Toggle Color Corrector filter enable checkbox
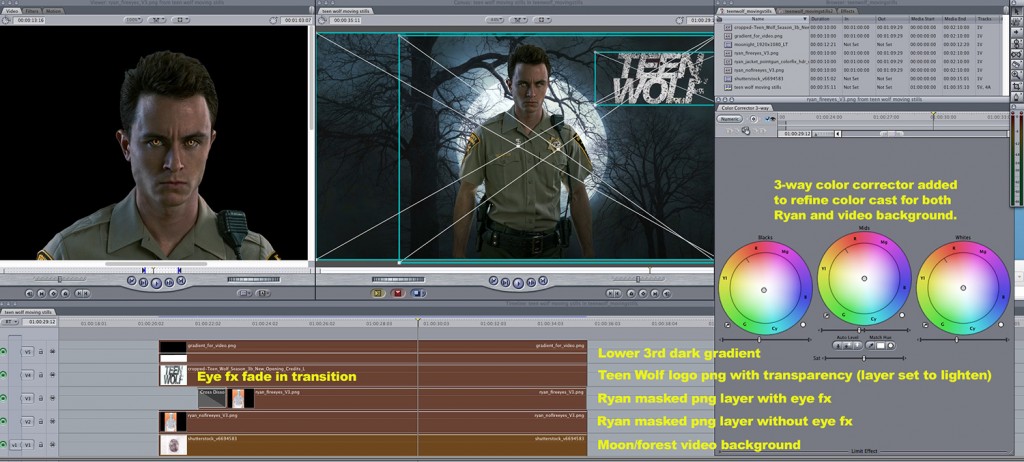Image resolution: width=1024 pixels, height=462 pixels. pos(767,119)
